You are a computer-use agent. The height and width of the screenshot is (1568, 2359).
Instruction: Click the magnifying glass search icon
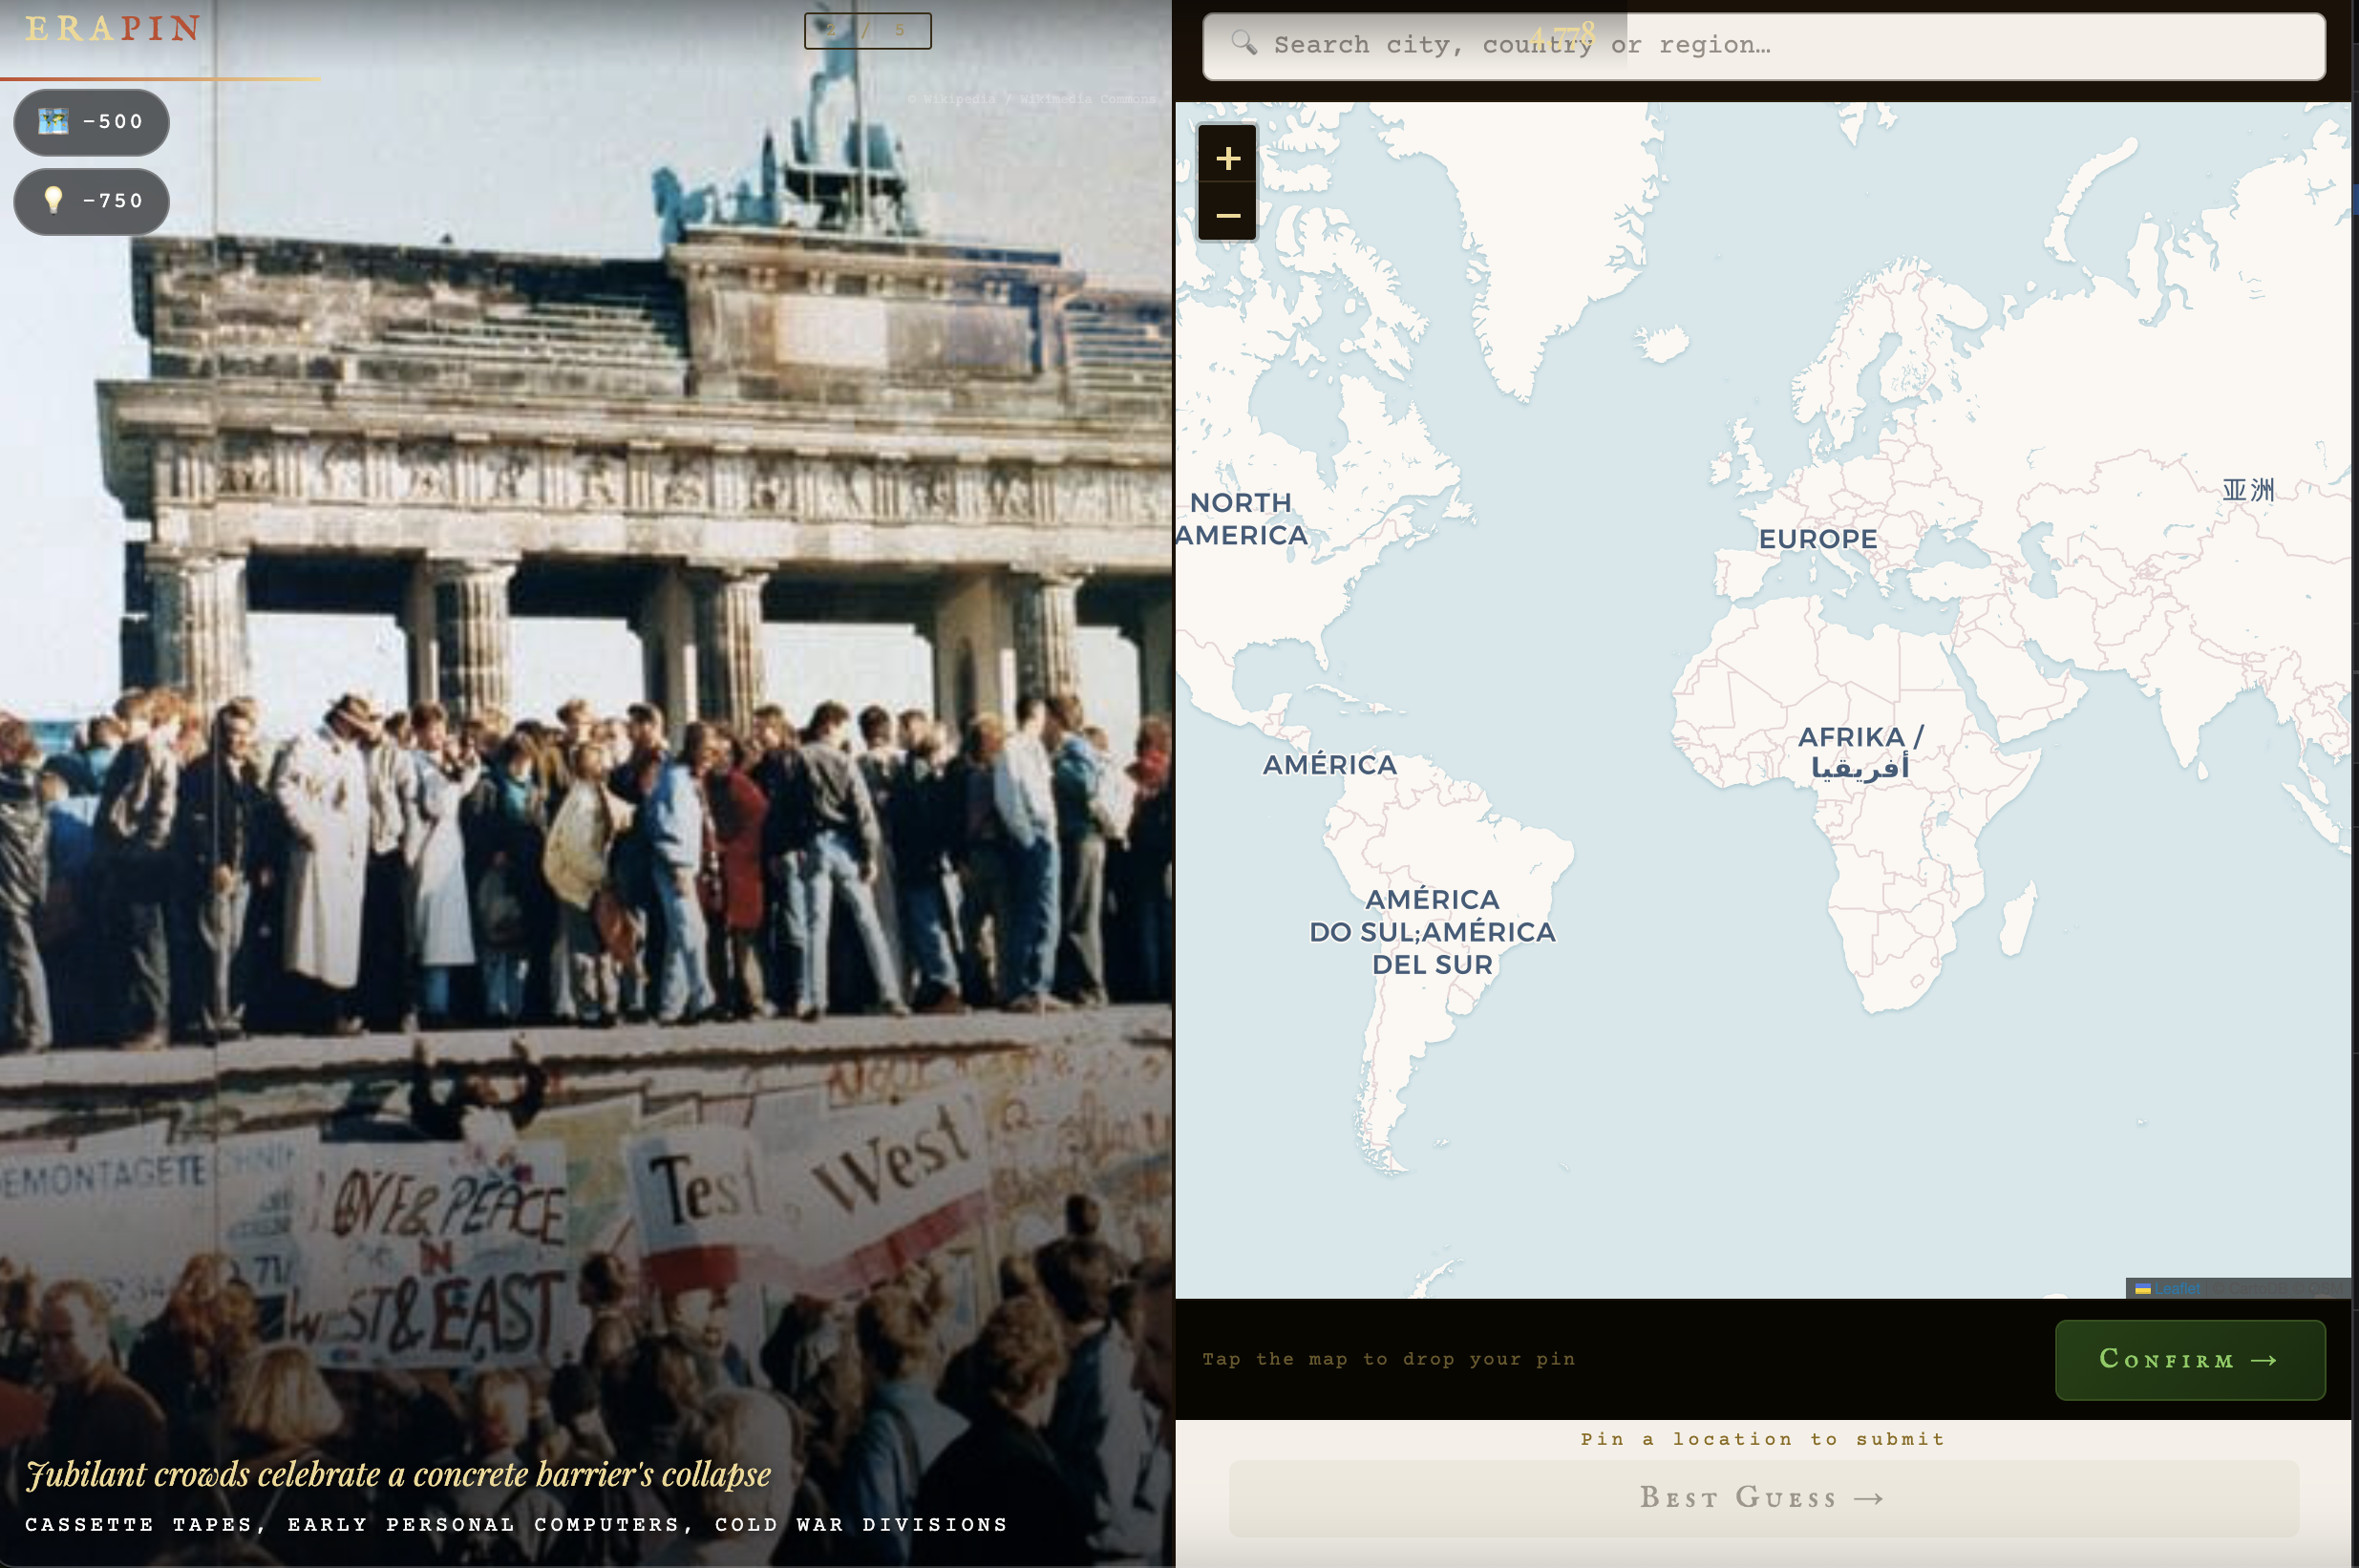tap(1243, 44)
